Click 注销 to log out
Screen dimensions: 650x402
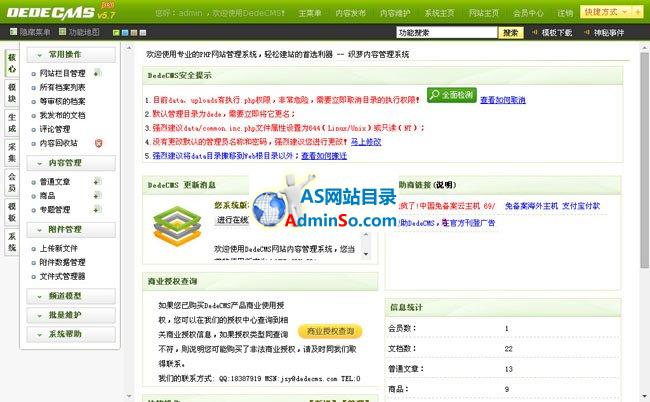[565, 13]
